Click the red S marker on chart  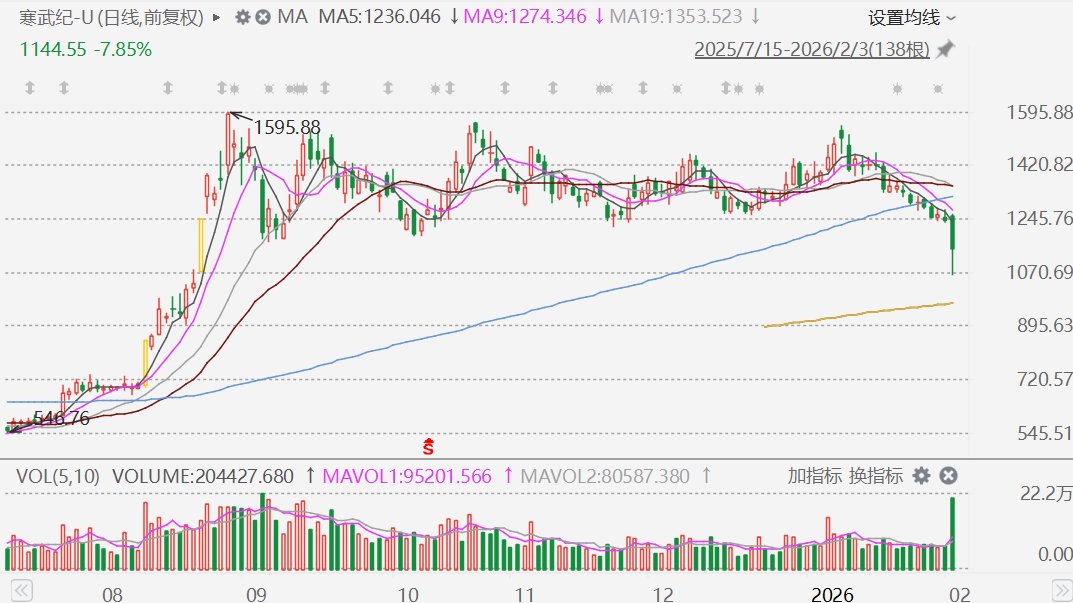[428, 446]
